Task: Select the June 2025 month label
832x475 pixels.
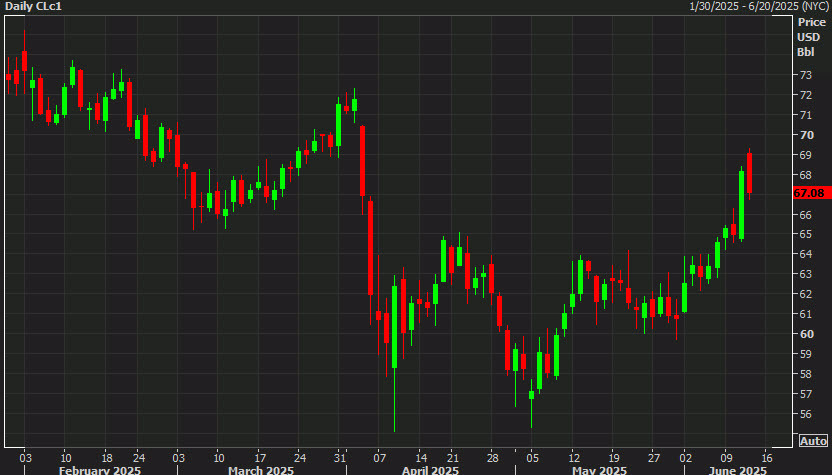Action: (x=738, y=470)
